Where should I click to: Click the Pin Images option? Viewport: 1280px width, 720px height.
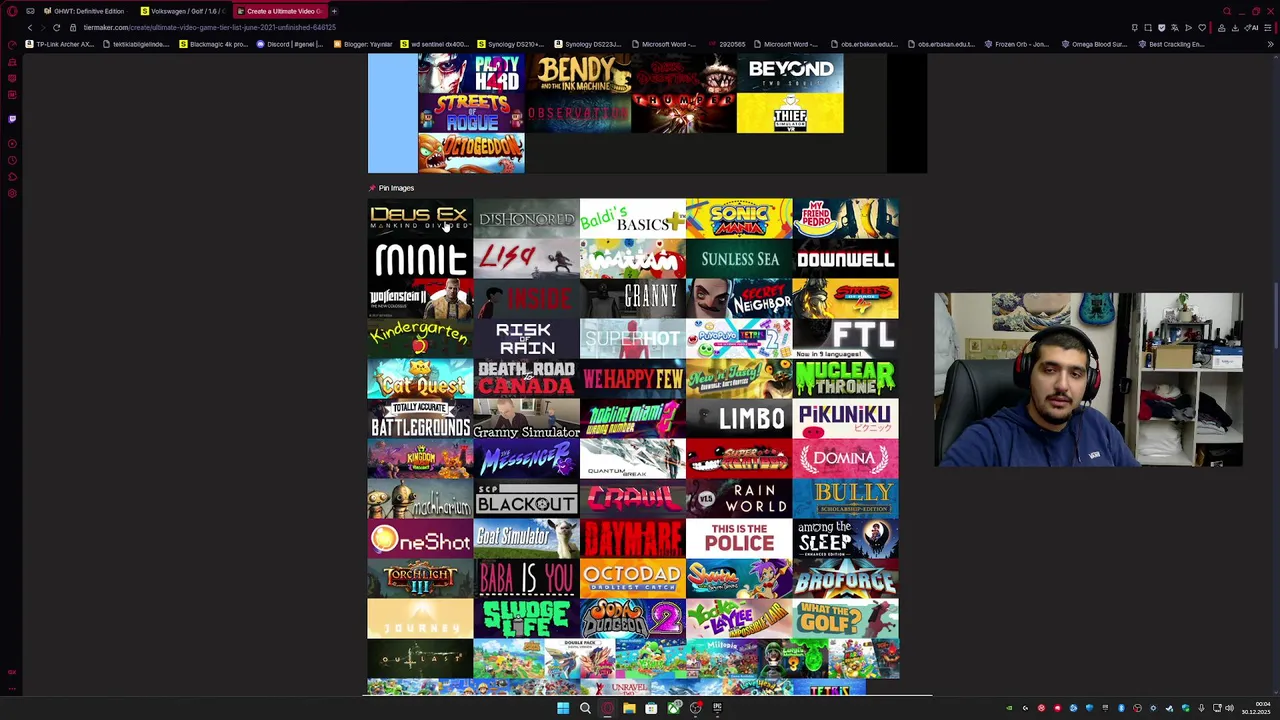[x=391, y=188]
